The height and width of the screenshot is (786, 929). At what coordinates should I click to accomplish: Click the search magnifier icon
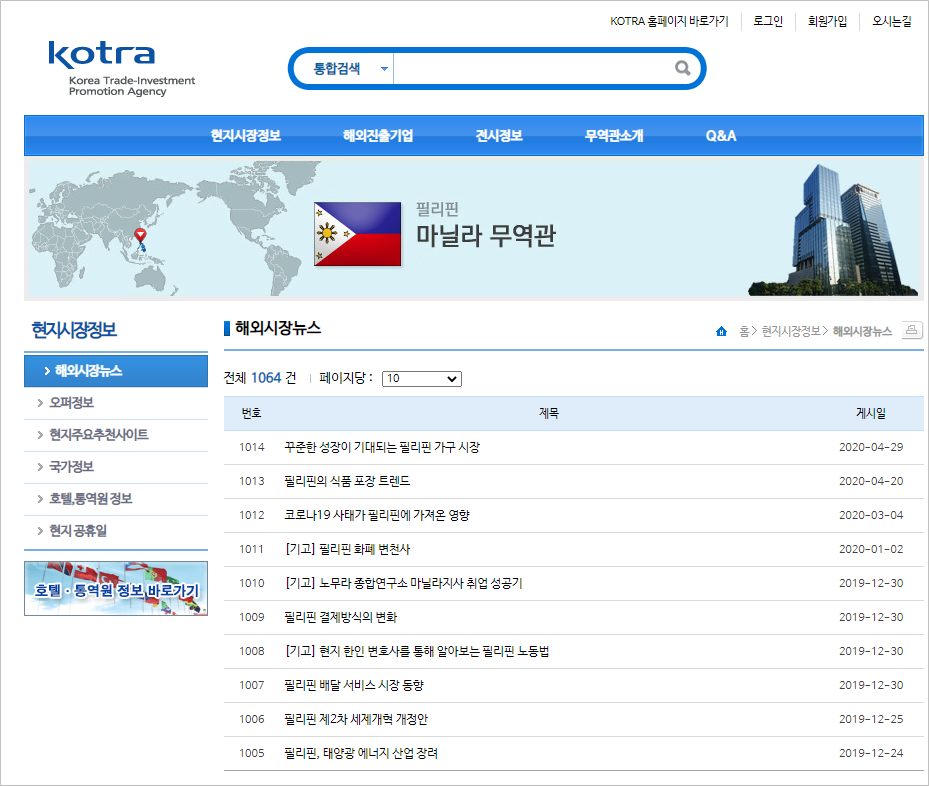[683, 68]
